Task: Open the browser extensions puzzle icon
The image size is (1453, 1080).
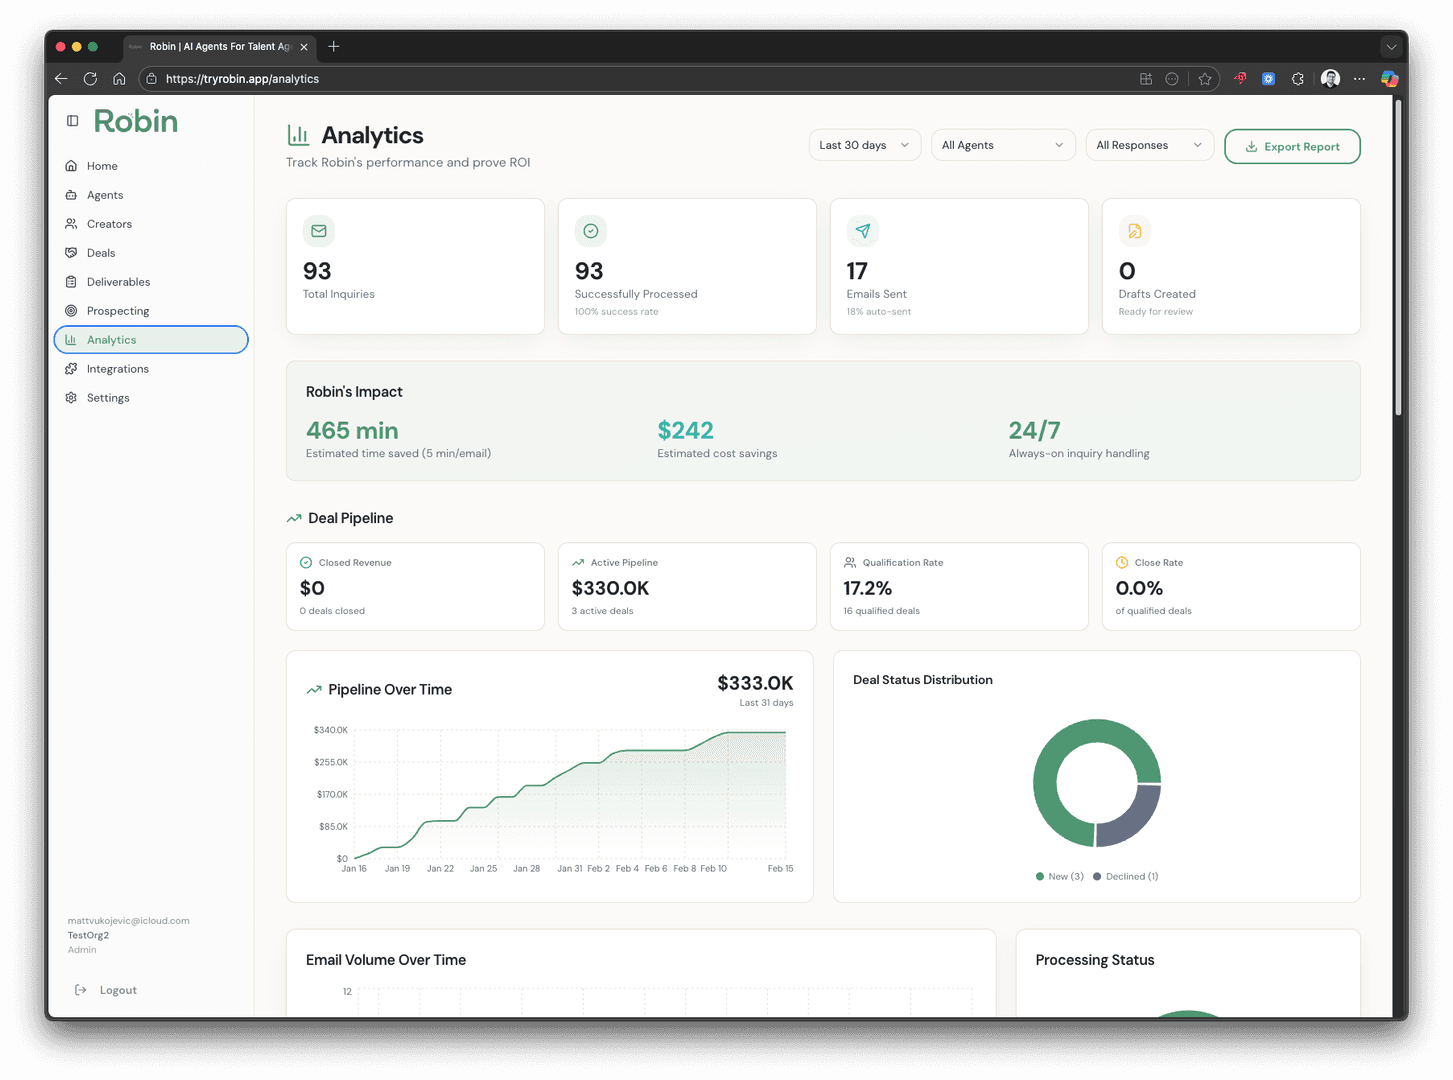Action: pyautogui.click(x=1298, y=79)
